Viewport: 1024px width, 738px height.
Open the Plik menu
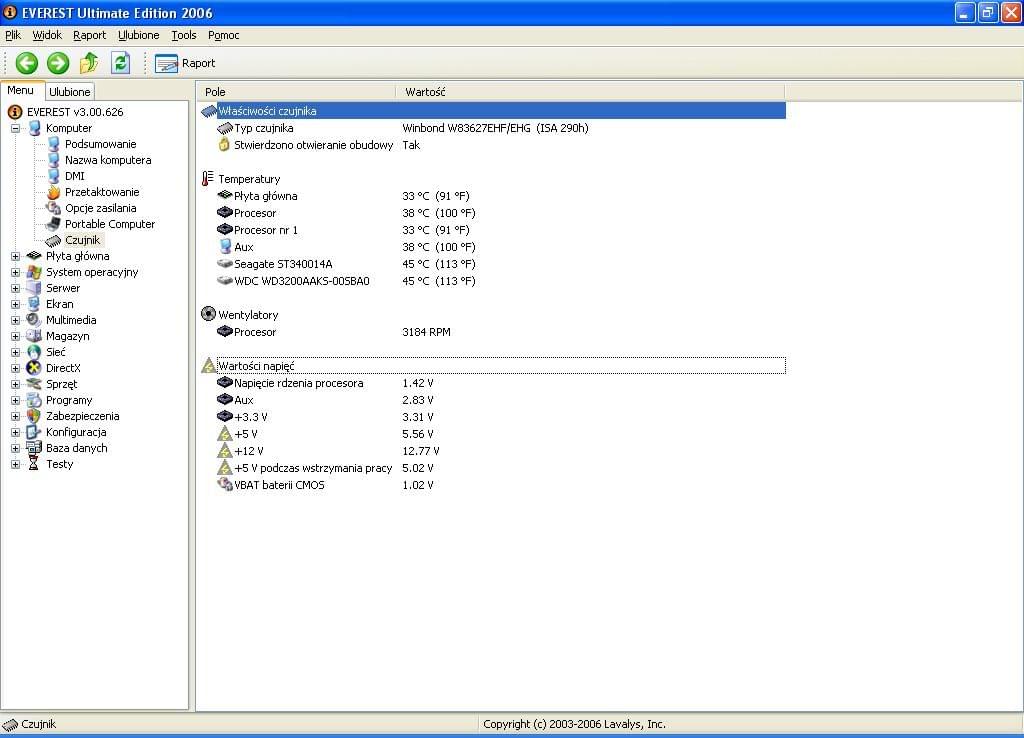pos(12,35)
